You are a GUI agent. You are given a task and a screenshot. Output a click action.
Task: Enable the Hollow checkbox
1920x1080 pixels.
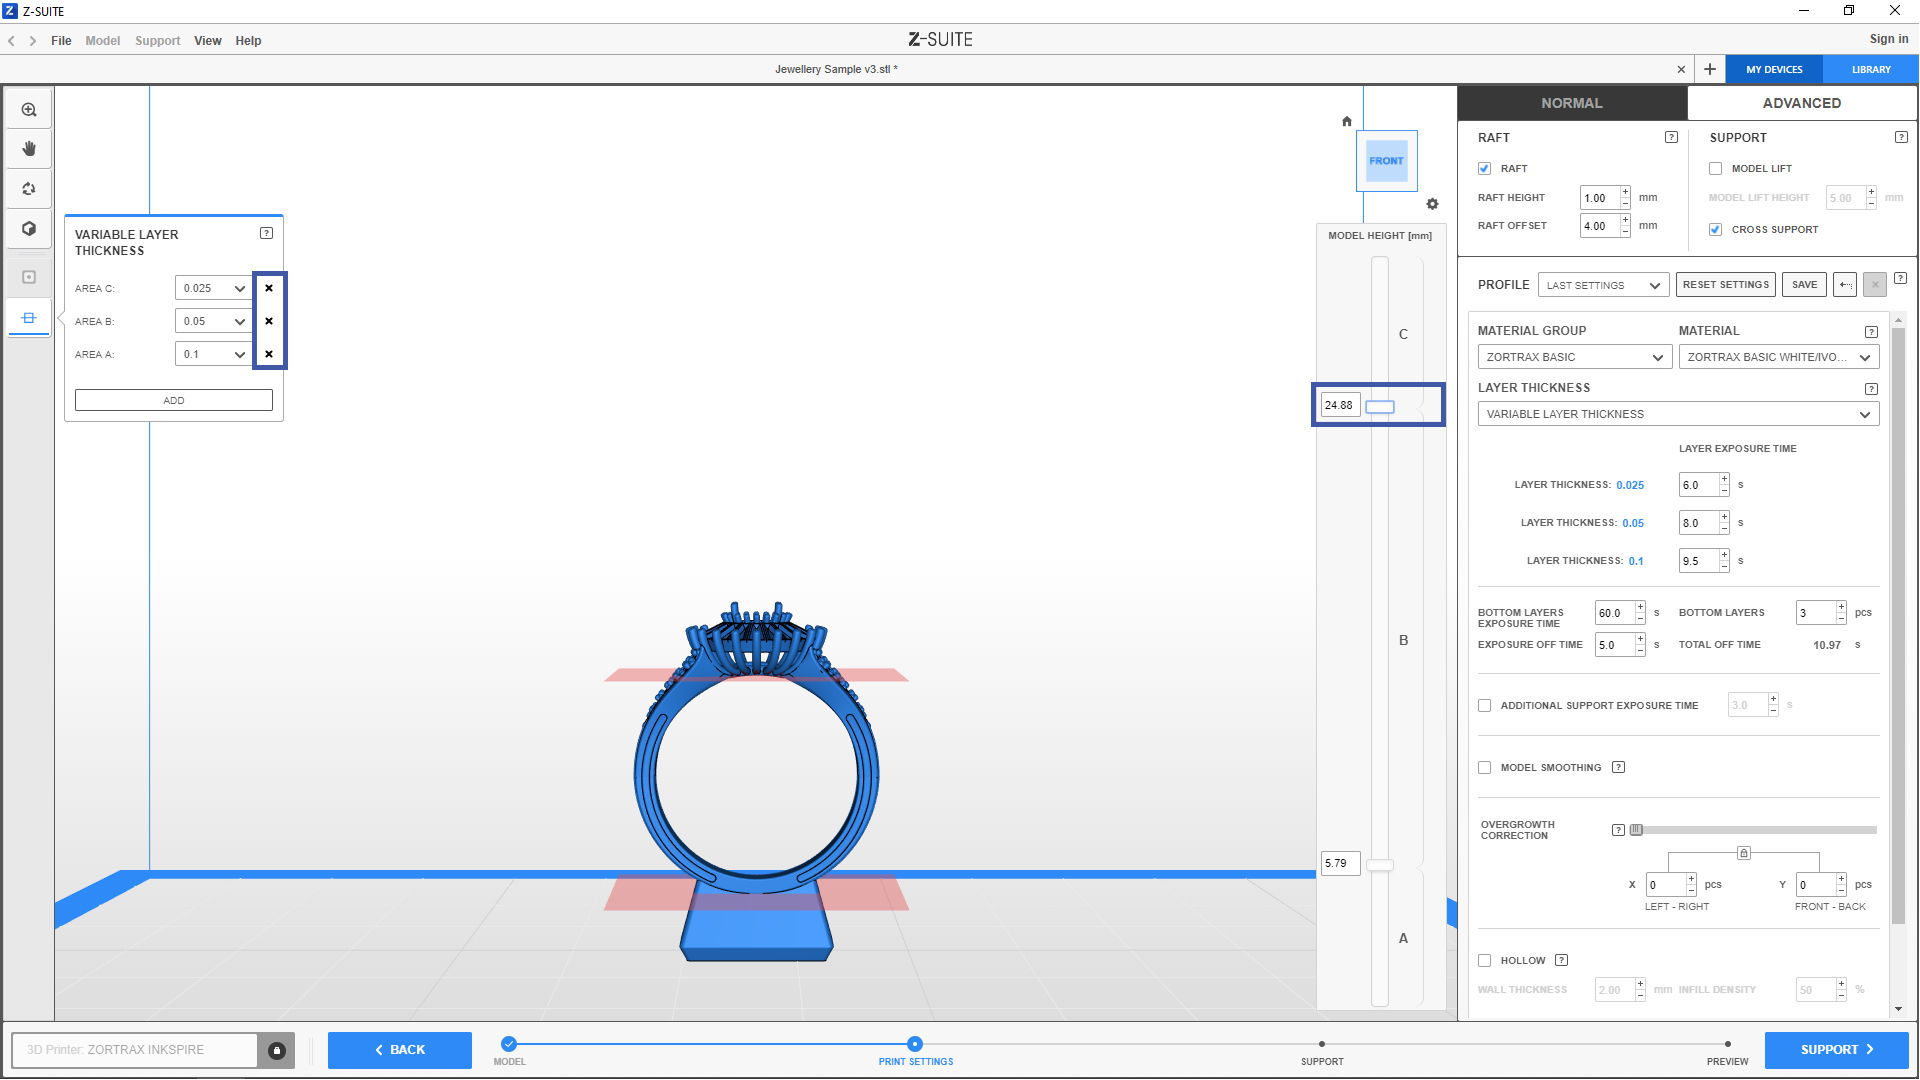click(x=1485, y=961)
